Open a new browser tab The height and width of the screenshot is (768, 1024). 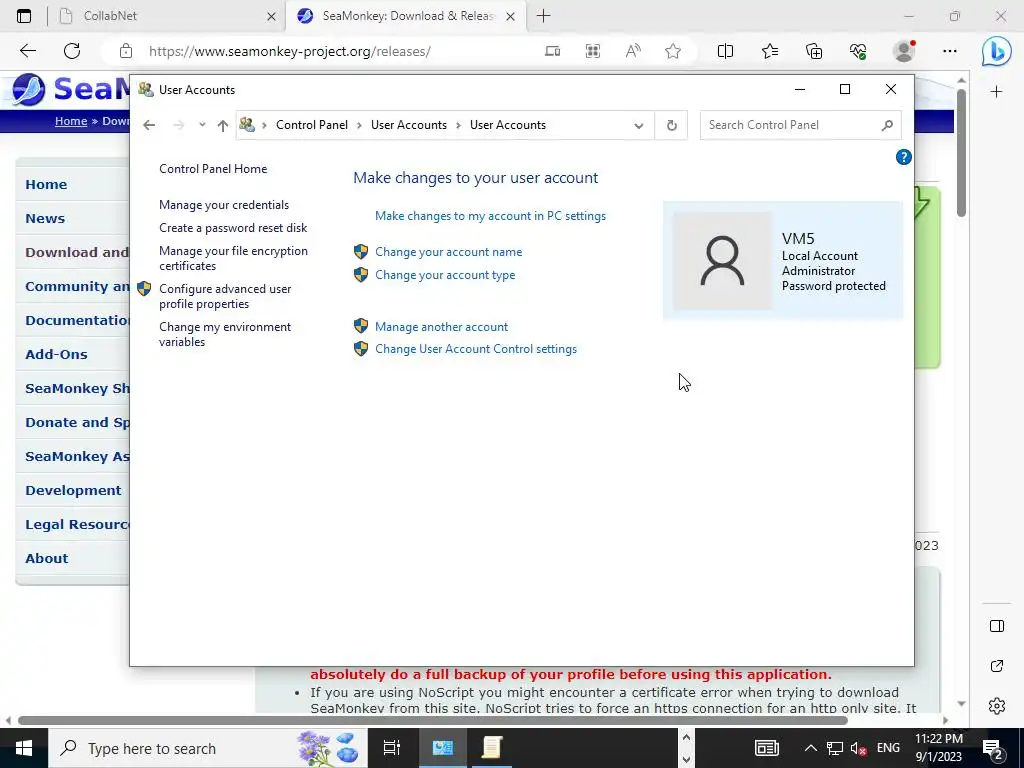[543, 16]
